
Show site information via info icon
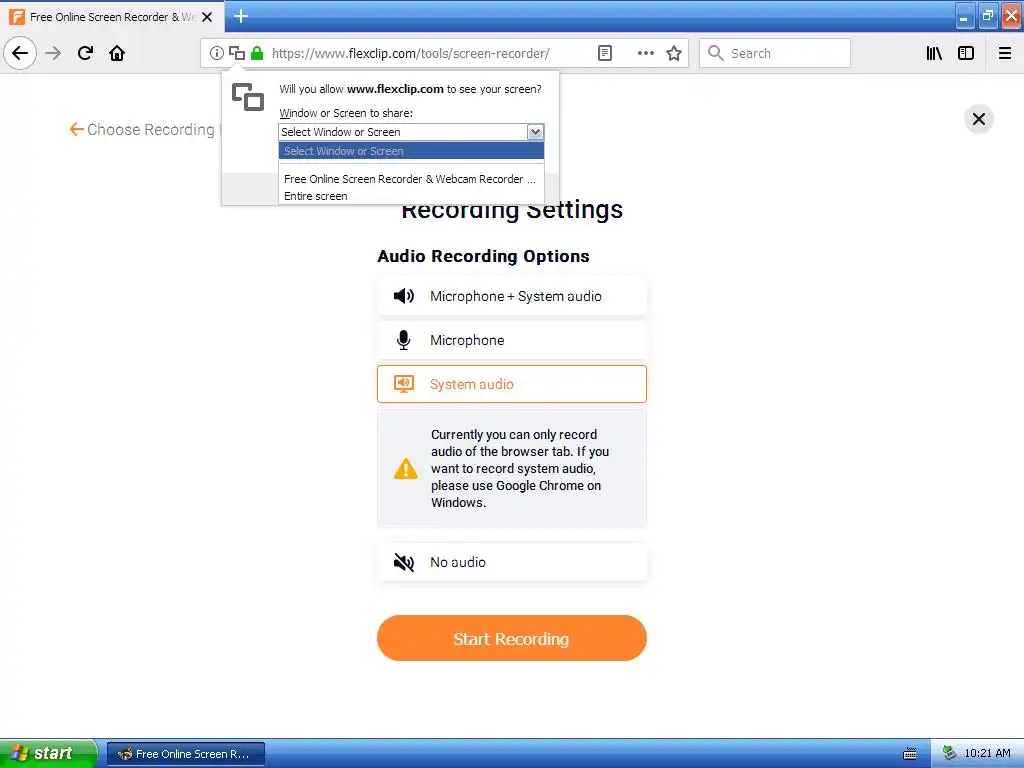(x=217, y=53)
